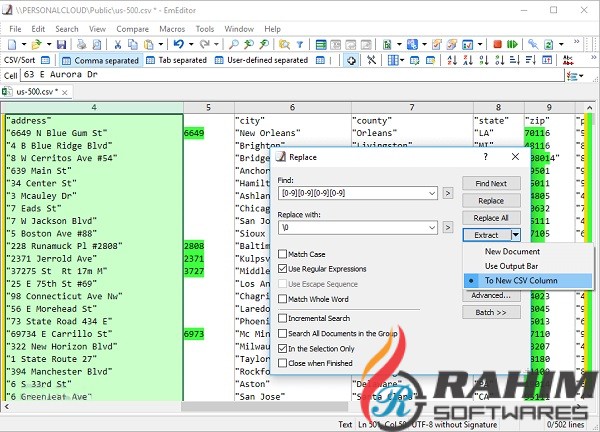Click the Find in Files icon
This screenshot has height=432, width=600.
click(284, 44)
